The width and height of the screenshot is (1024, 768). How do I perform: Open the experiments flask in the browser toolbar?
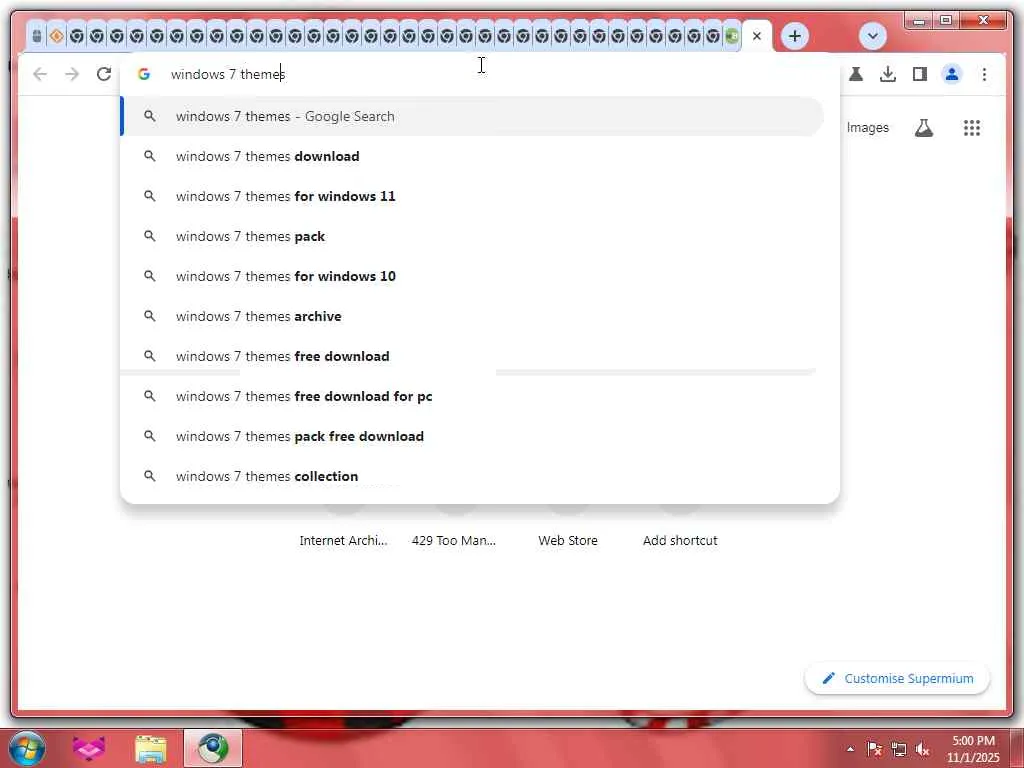click(856, 74)
